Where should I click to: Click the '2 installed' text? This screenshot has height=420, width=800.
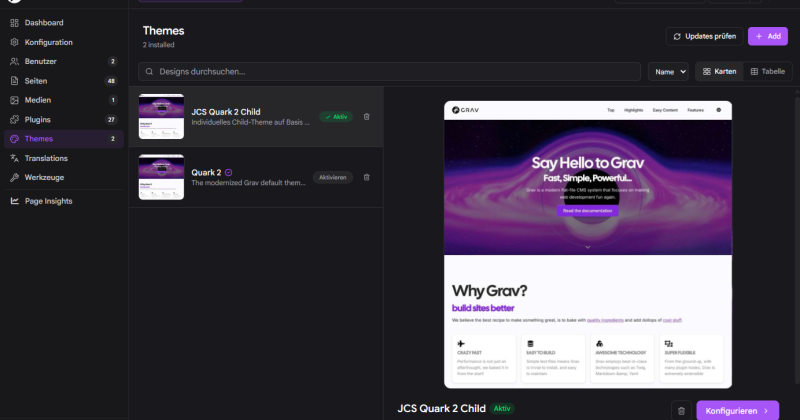point(159,45)
